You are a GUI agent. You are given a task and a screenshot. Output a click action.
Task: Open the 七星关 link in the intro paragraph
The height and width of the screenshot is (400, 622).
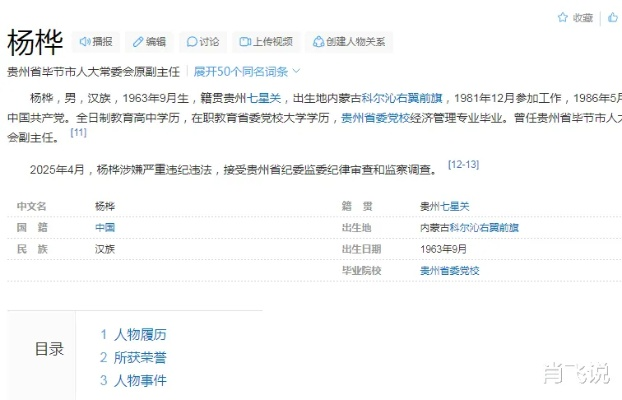264,98
